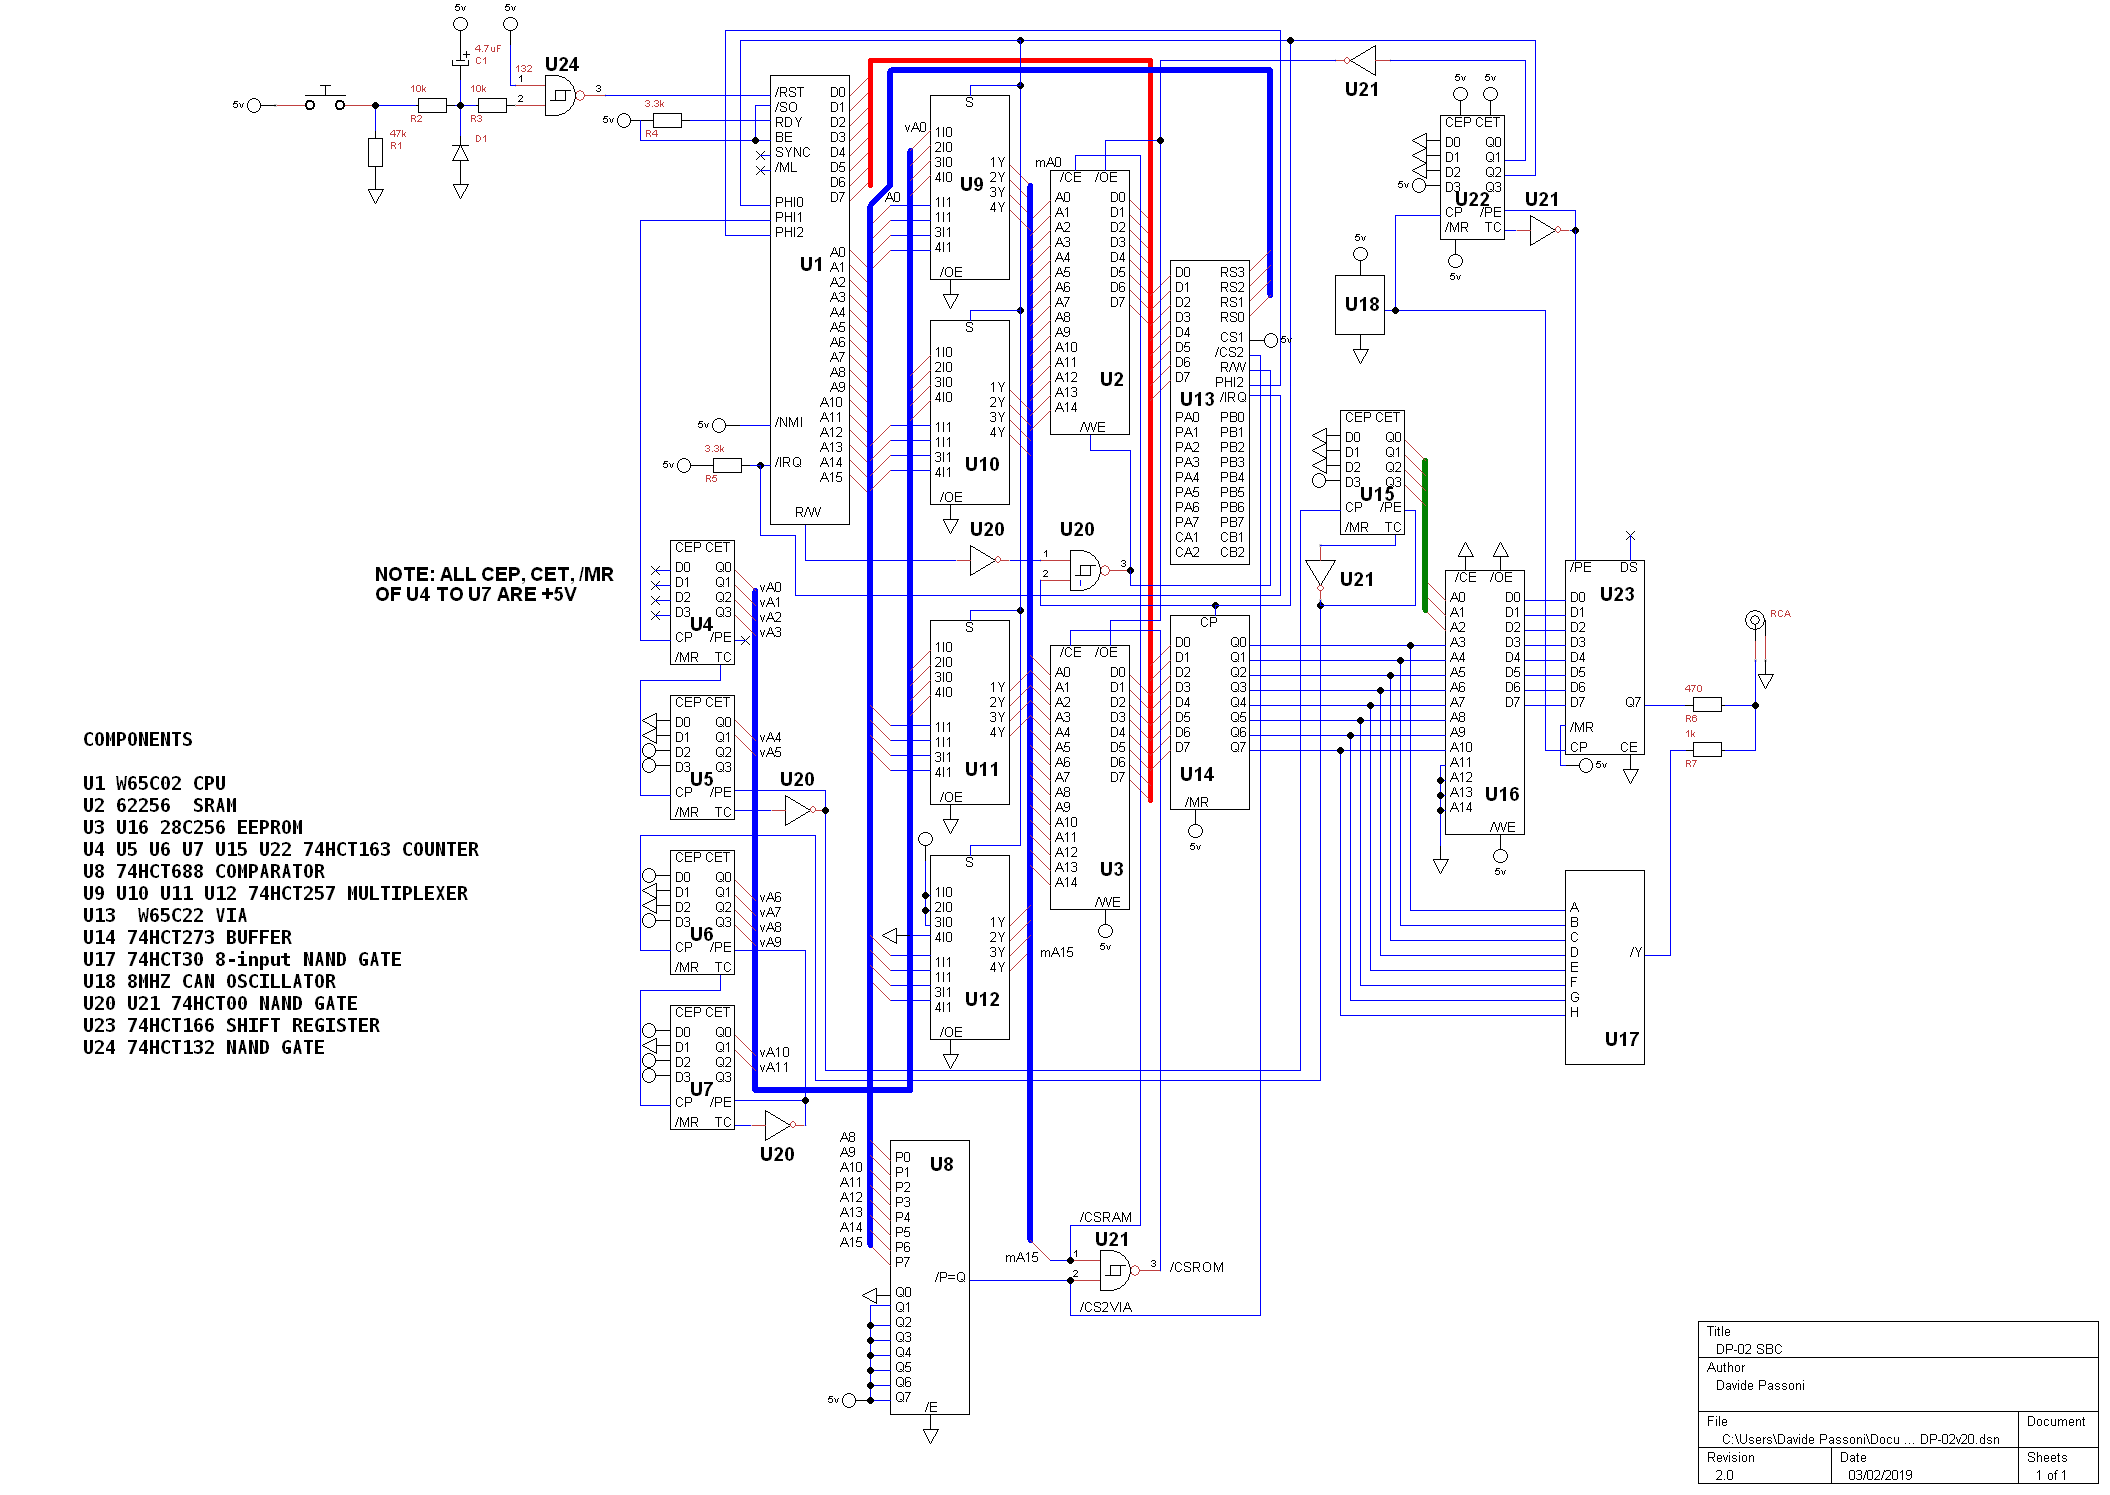2110x1495 pixels.
Task: Click the 4.7uF capacitor C1
Action: click(460, 61)
